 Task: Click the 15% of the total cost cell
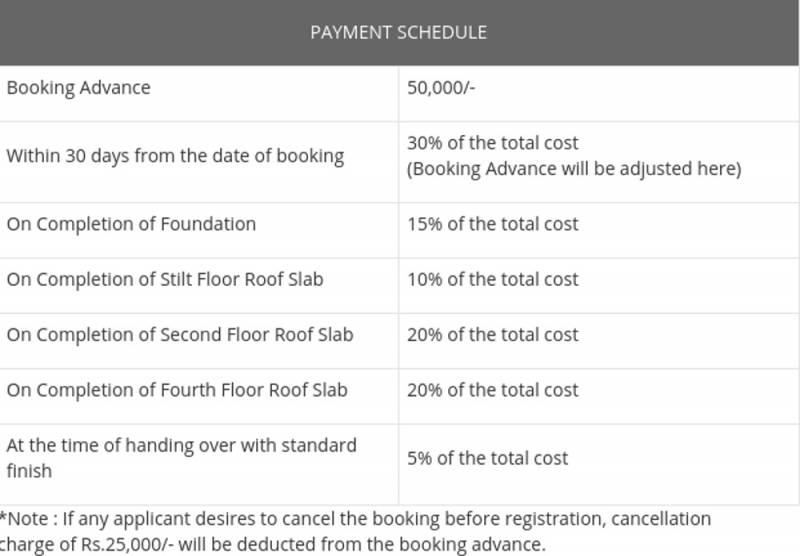pyautogui.click(x=492, y=224)
